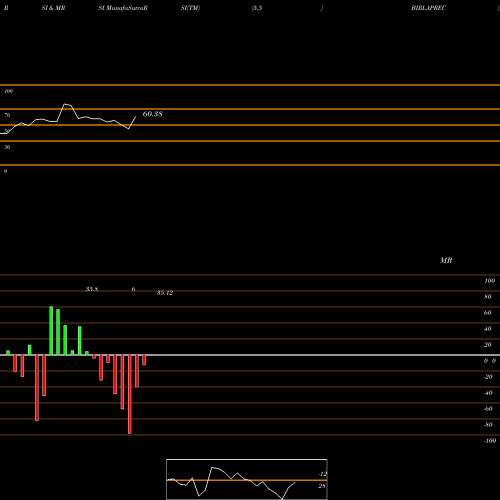Screen dimensions: 500x500
Task: Click the SI & MR header label
Action: tap(53, 8)
